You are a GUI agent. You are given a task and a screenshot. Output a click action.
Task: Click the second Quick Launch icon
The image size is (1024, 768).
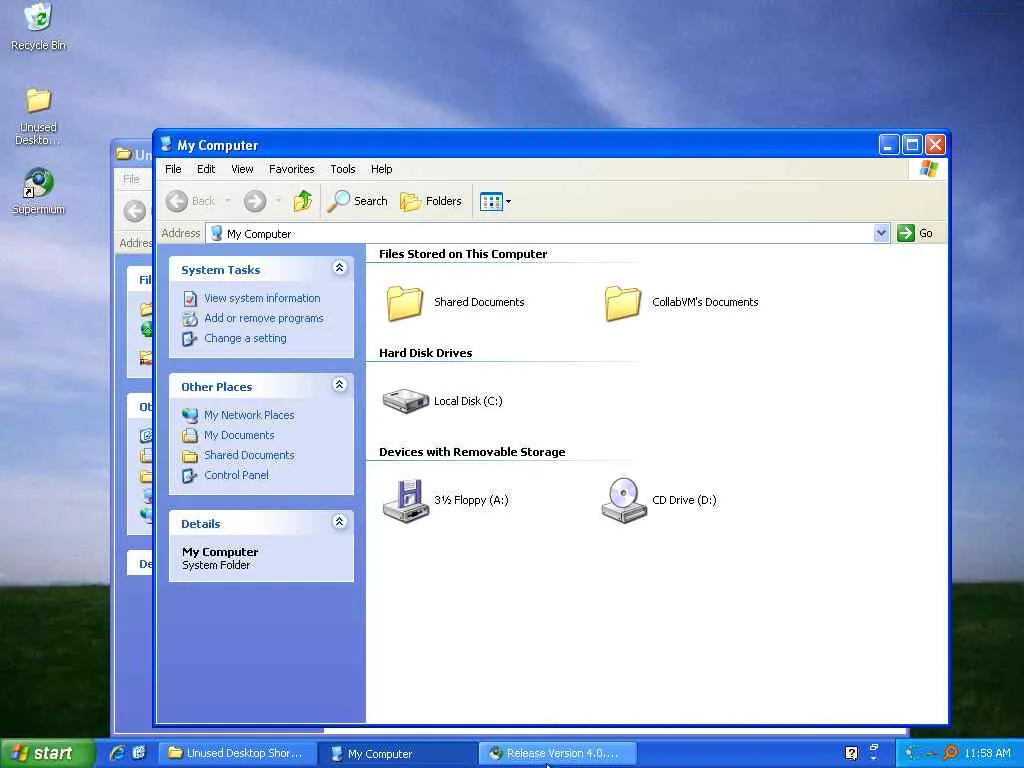click(139, 753)
